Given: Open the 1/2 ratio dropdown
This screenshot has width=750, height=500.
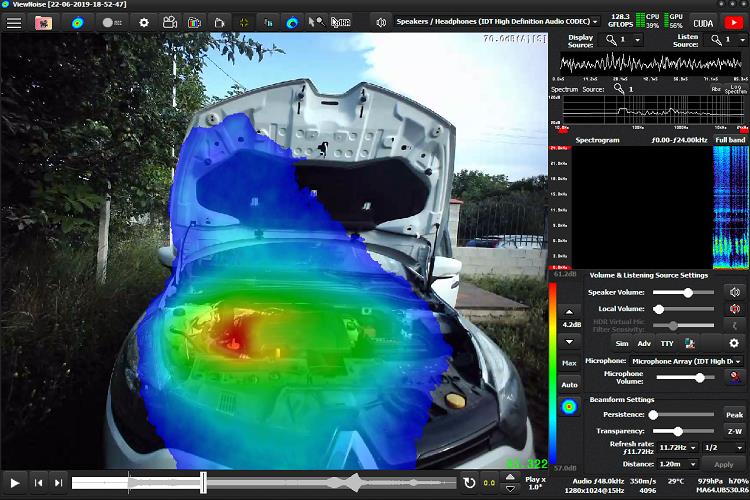Looking at the screenshot, I should click(x=723, y=447).
